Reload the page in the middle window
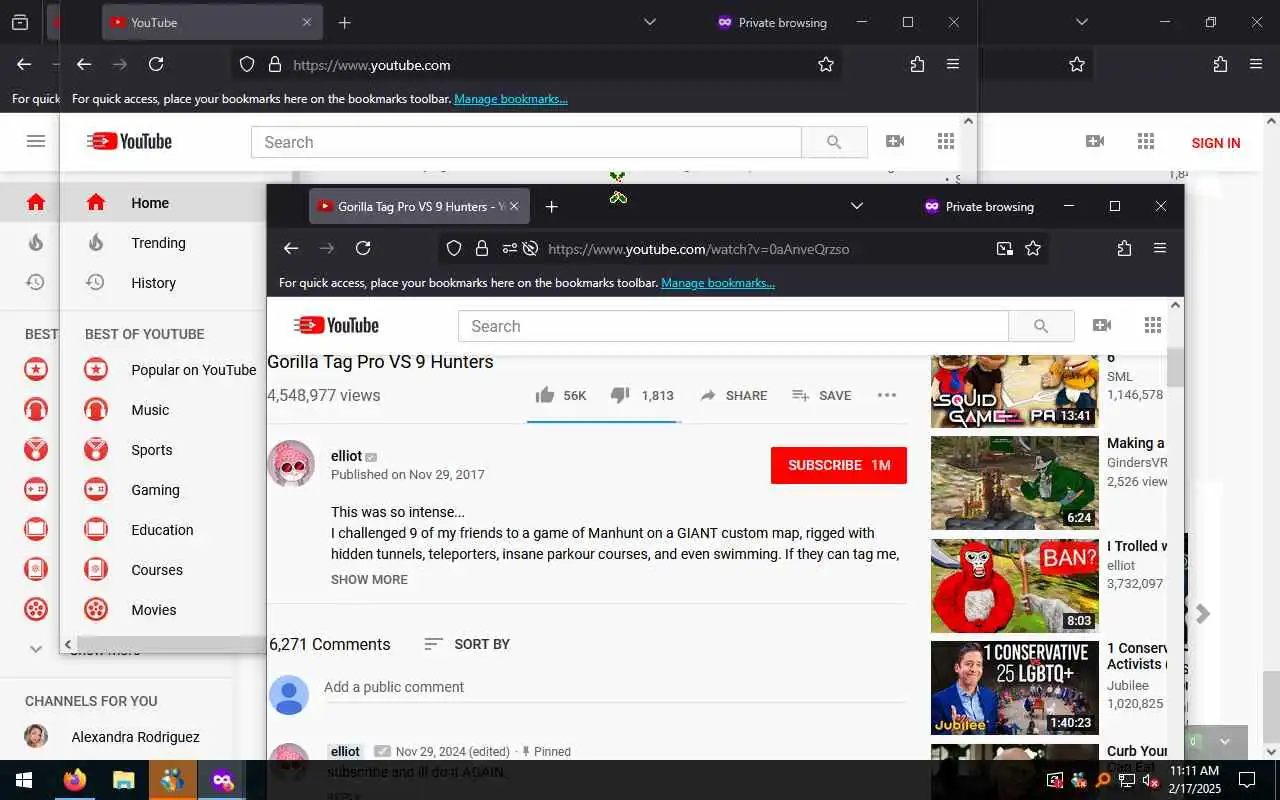This screenshot has height=800, width=1280. click(x=156, y=64)
